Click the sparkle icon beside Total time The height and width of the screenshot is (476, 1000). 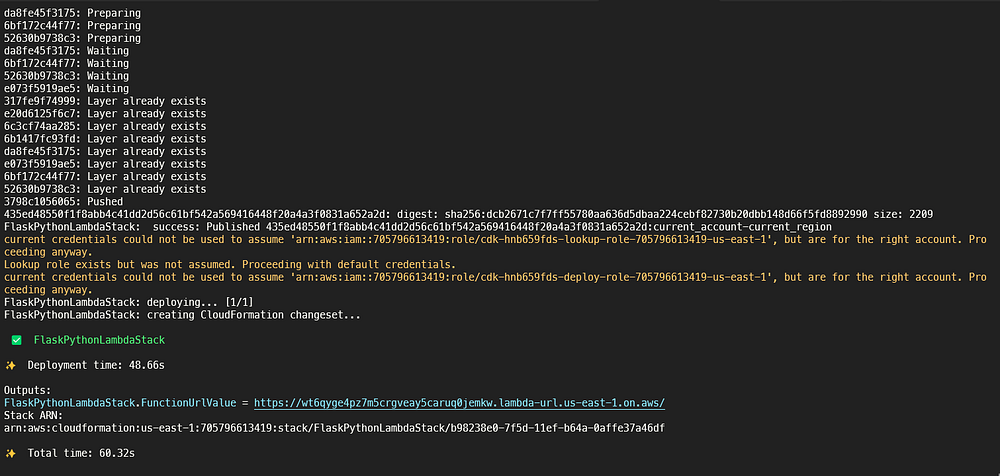point(10,453)
